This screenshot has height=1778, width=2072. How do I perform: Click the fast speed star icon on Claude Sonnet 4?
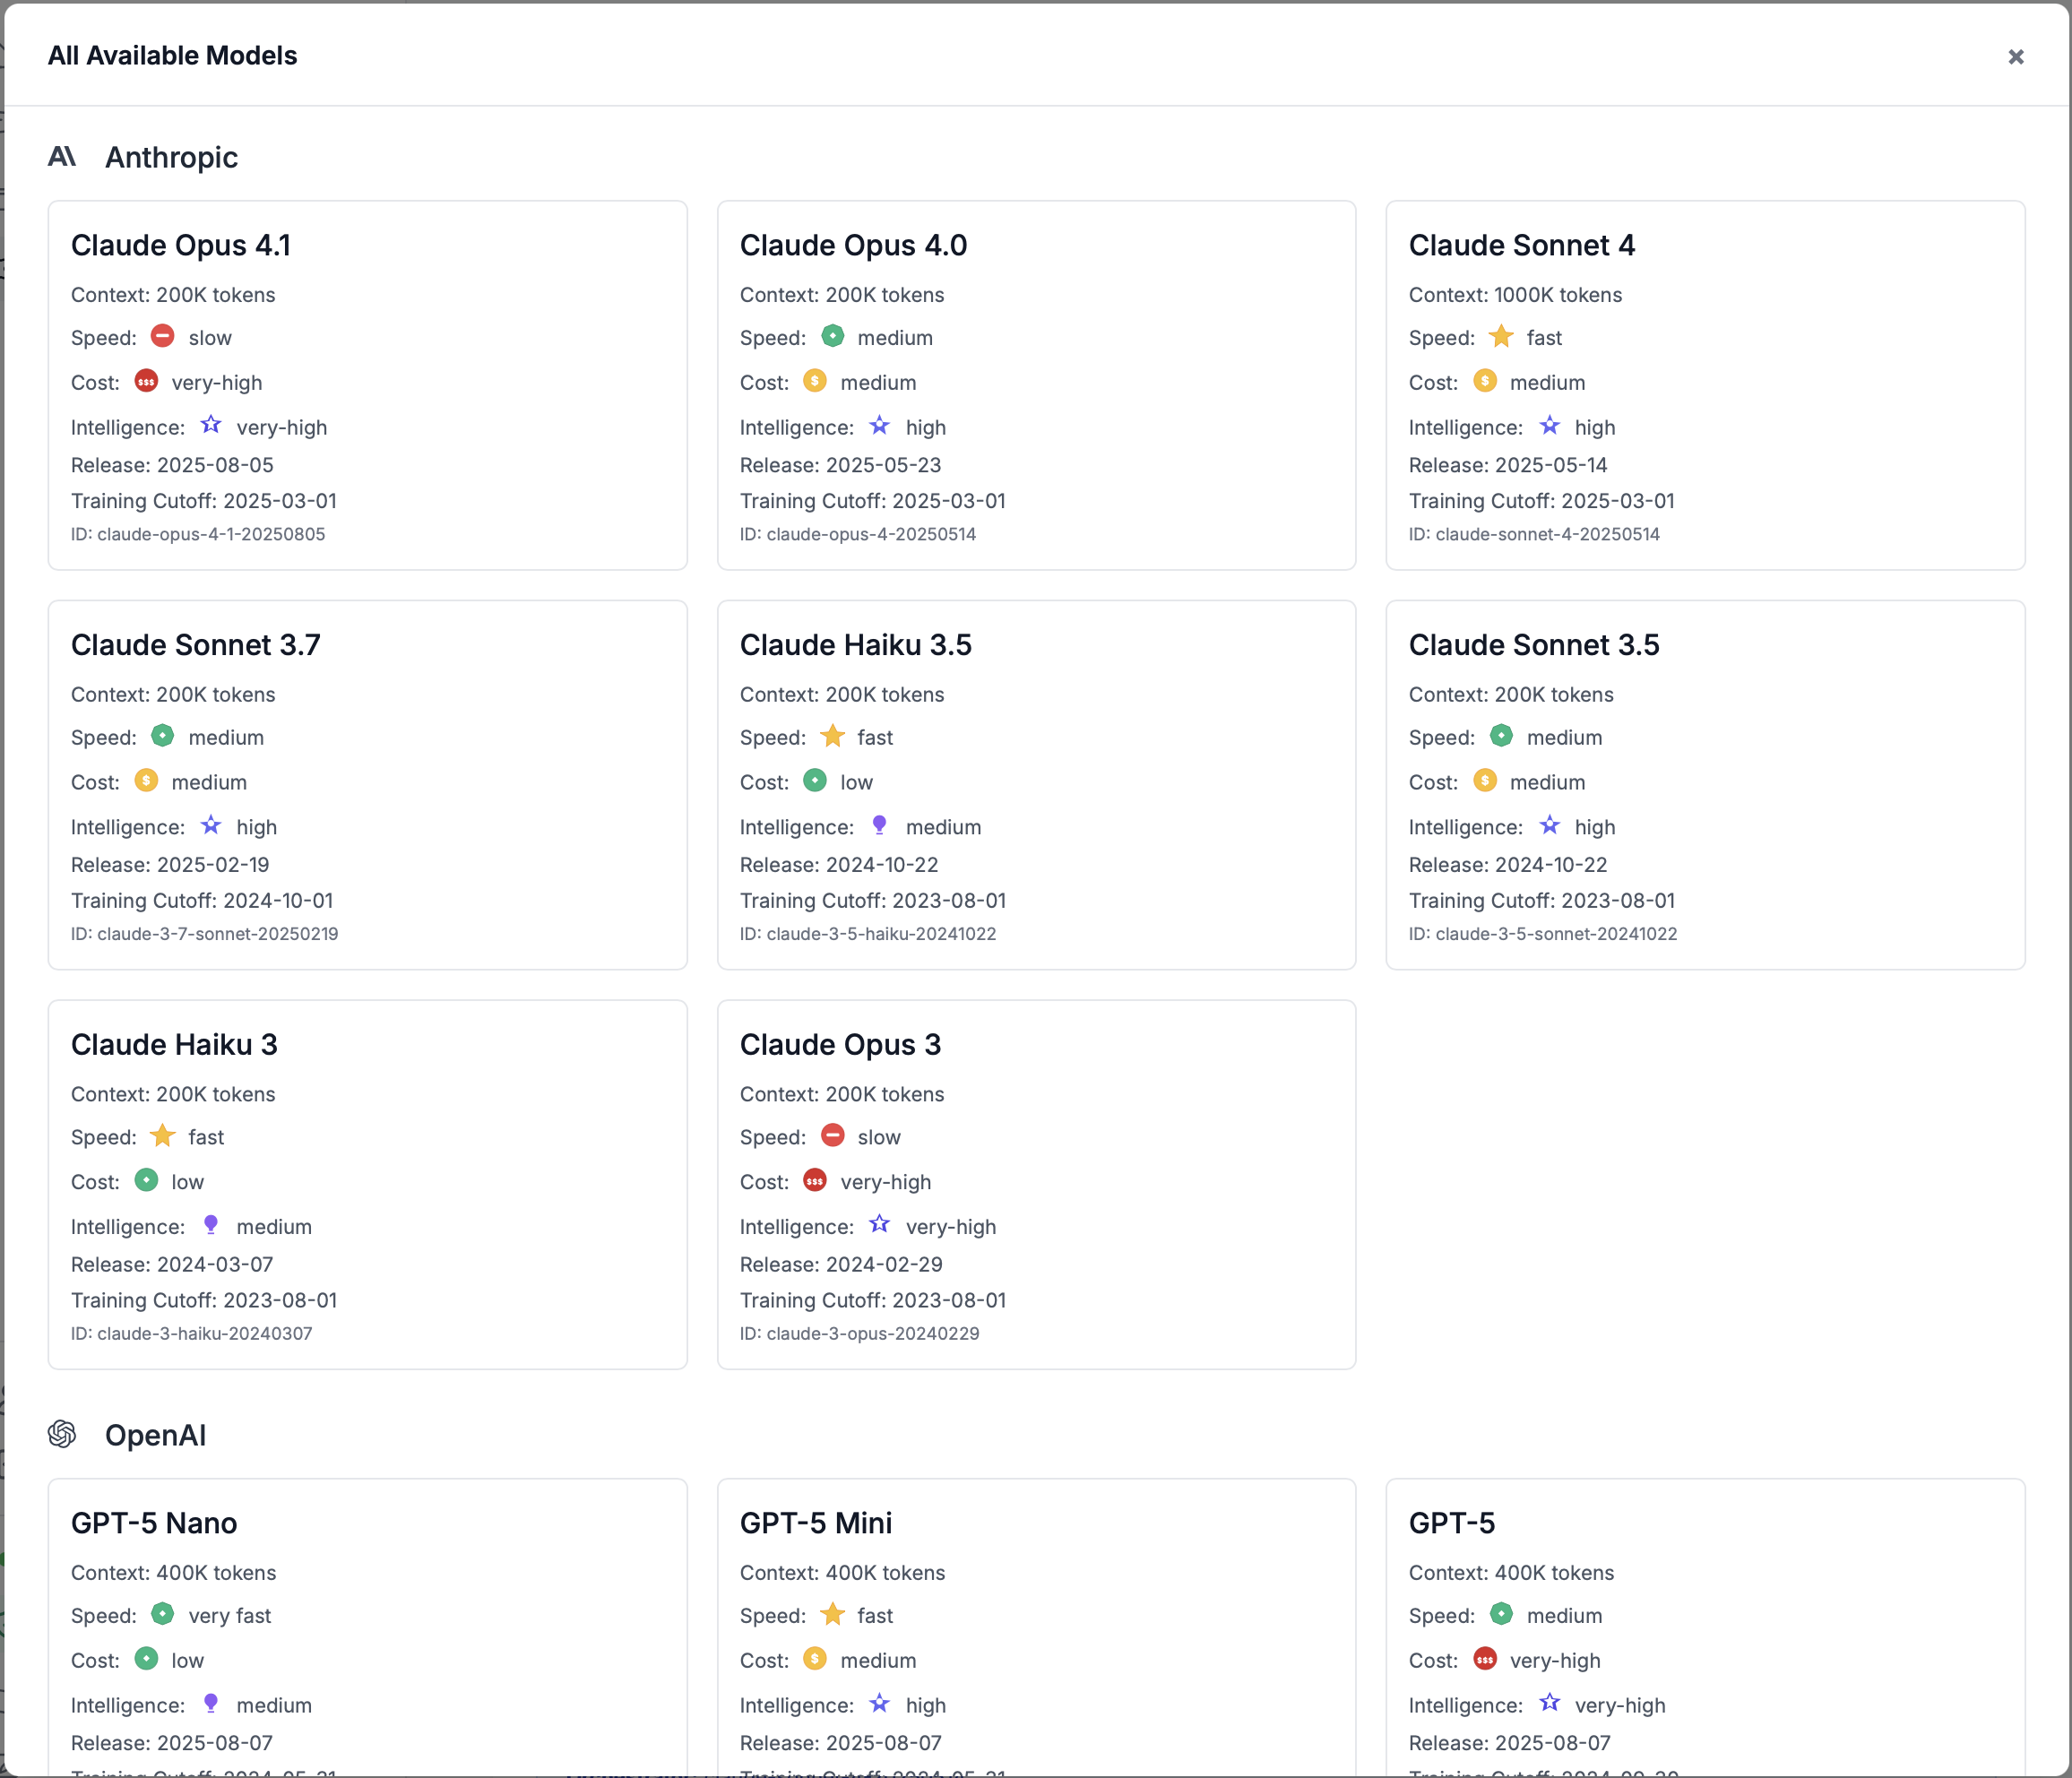click(1501, 336)
